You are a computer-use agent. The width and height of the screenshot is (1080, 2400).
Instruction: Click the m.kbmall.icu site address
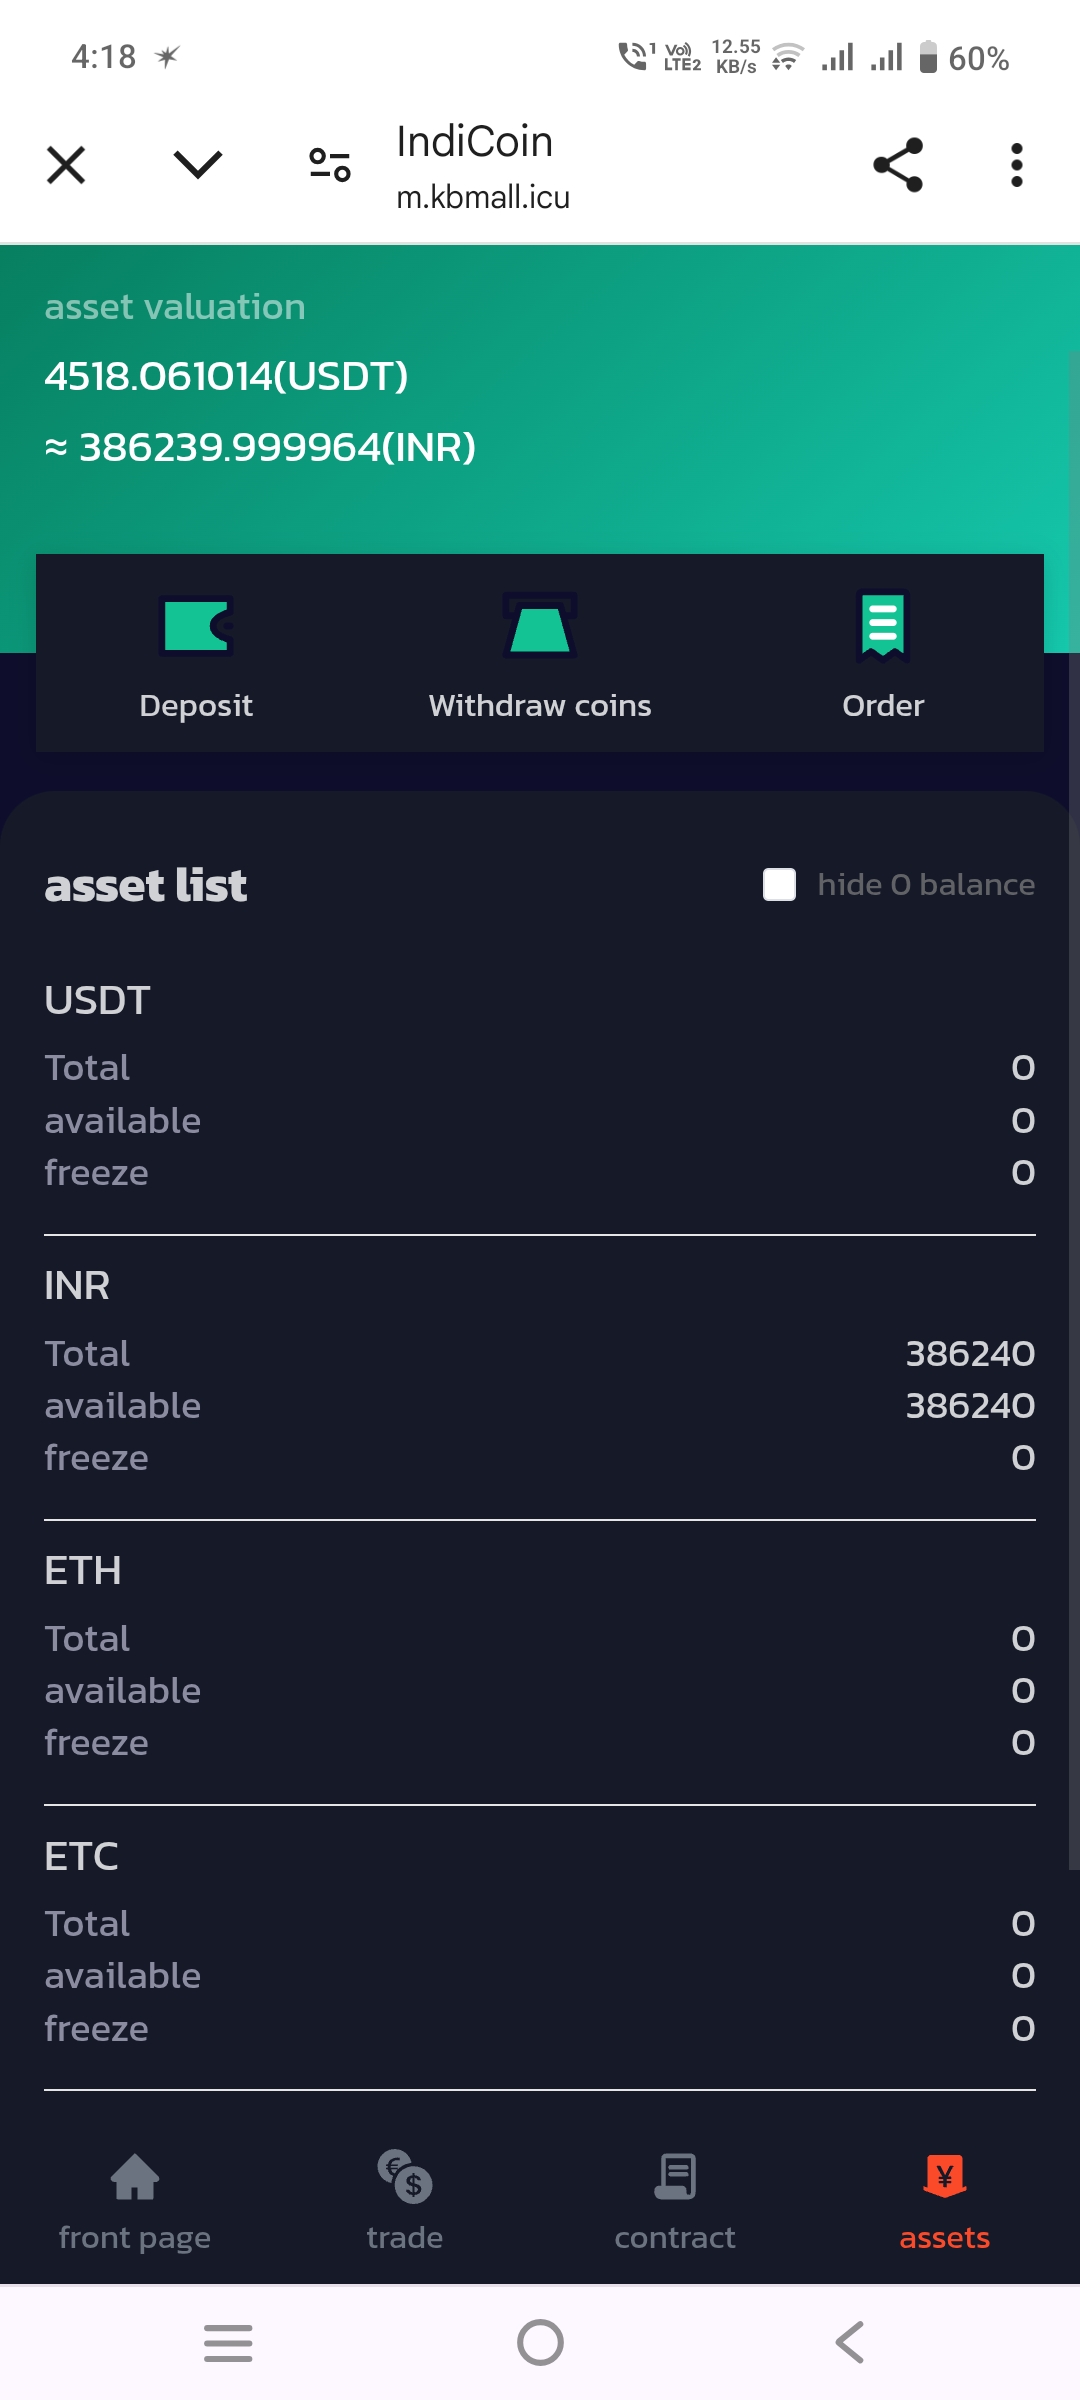point(483,198)
